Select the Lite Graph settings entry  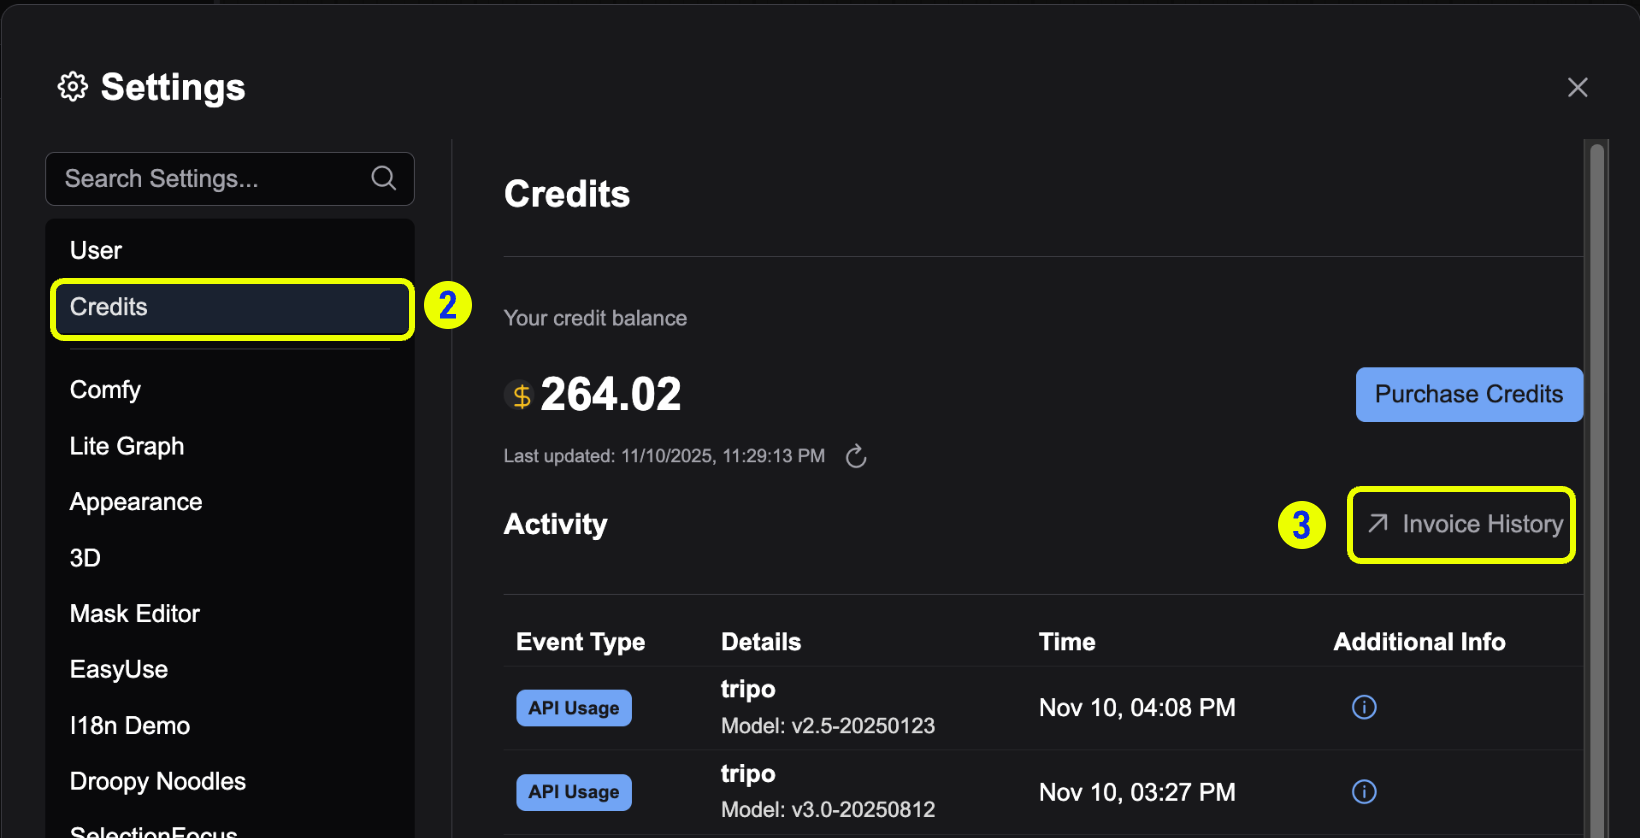pyautogui.click(x=126, y=446)
